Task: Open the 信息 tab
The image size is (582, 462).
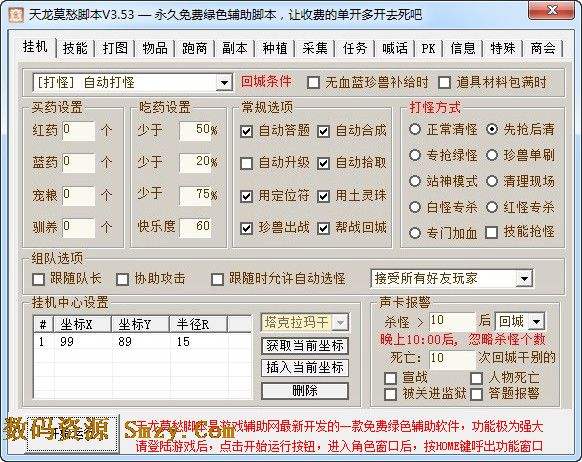Action: click(463, 48)
